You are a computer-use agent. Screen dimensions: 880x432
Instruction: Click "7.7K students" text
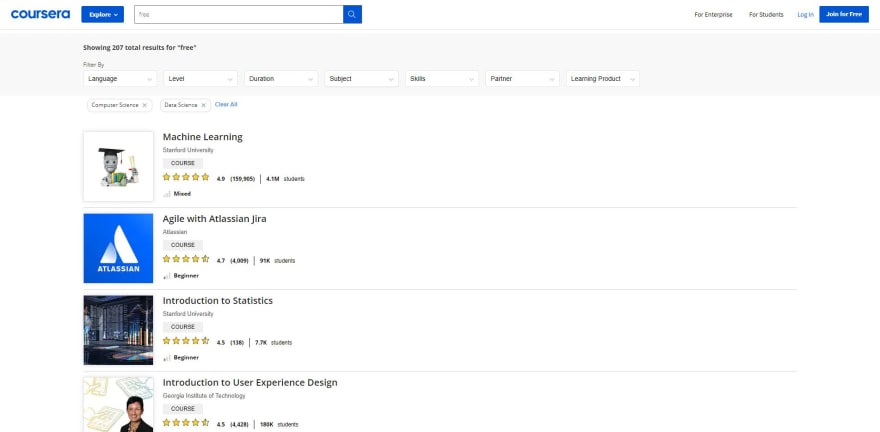pos(274,343)
